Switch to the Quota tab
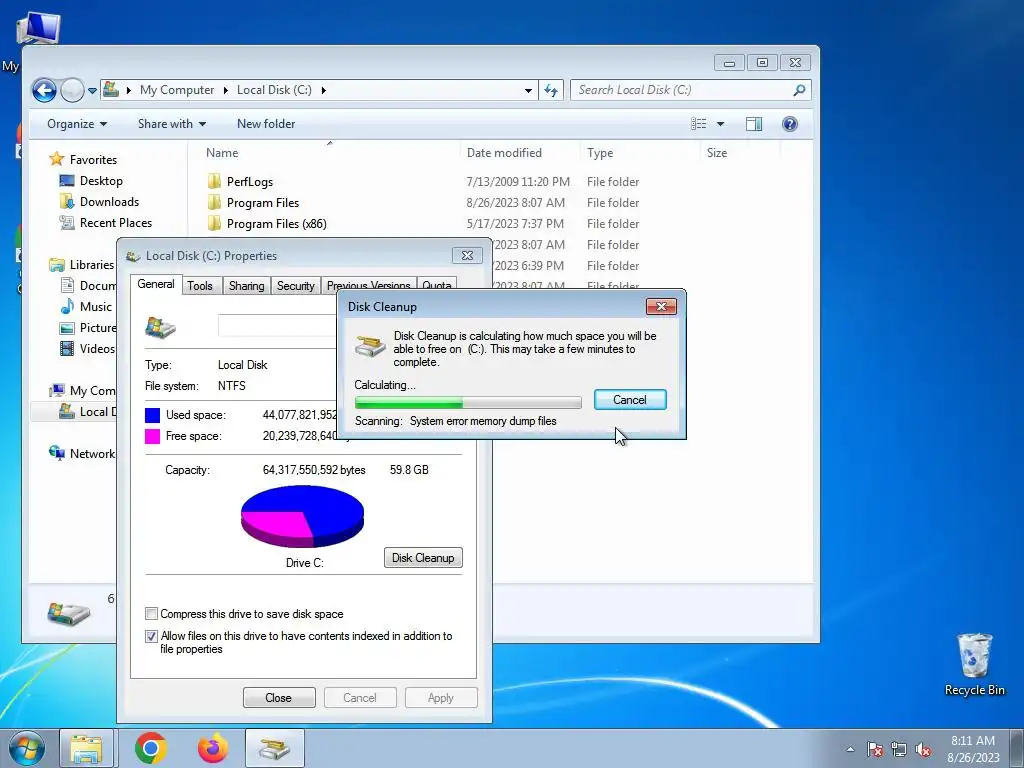 coord(436,285)
